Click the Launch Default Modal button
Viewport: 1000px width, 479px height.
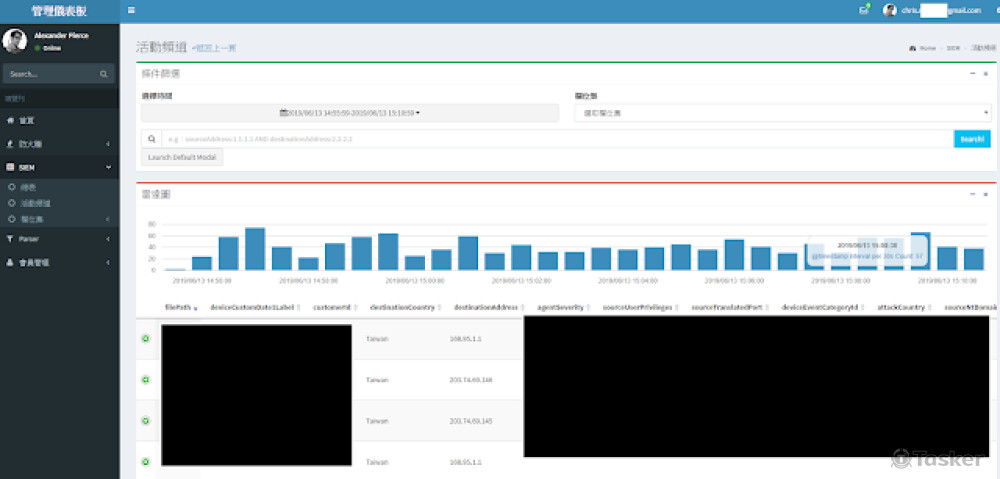coord(182,158)
